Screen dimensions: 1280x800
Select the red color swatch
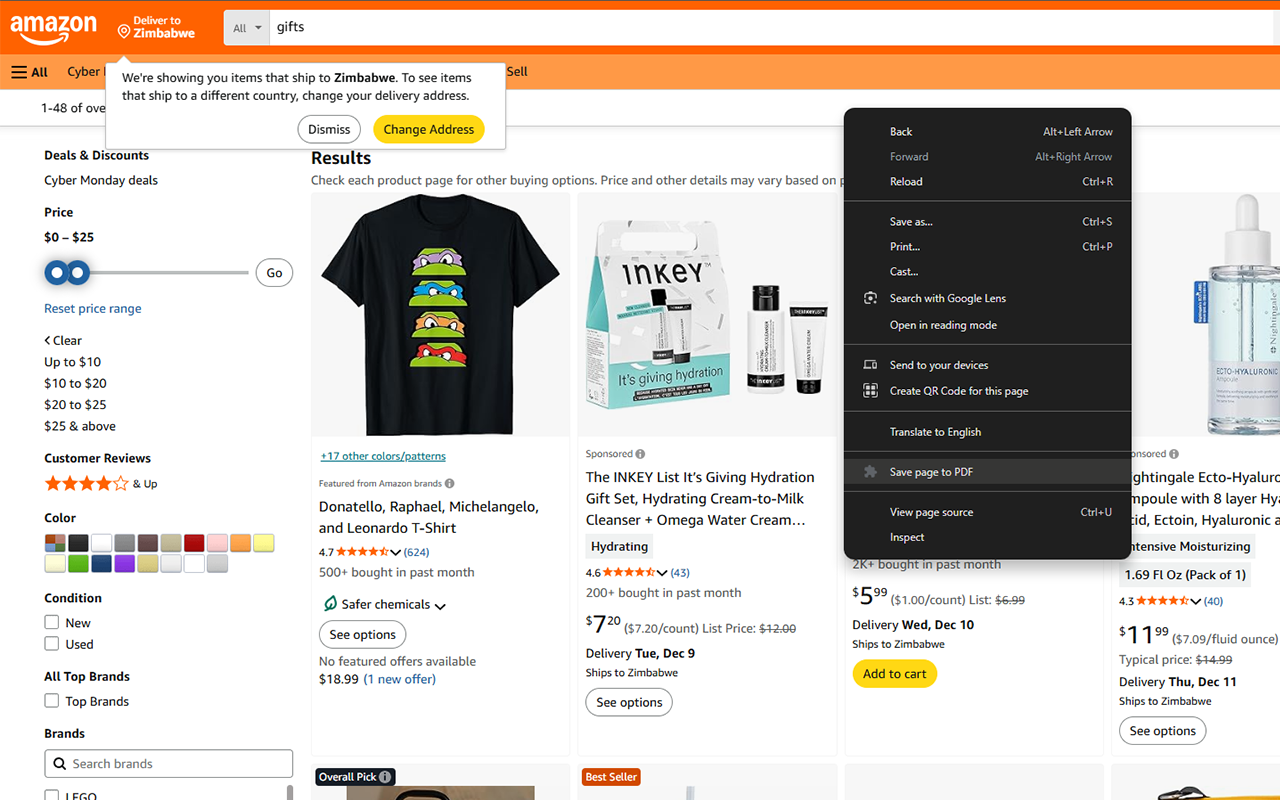[193, 543]
